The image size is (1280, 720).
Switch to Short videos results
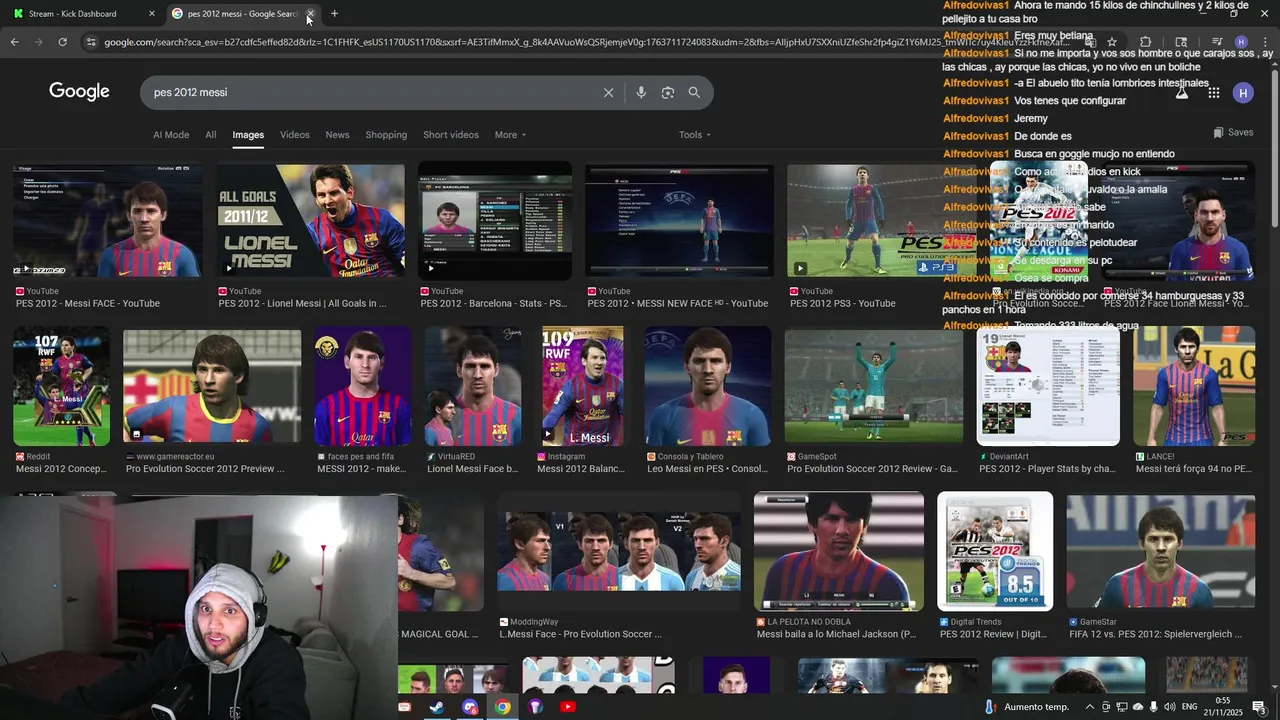[451, 135]
